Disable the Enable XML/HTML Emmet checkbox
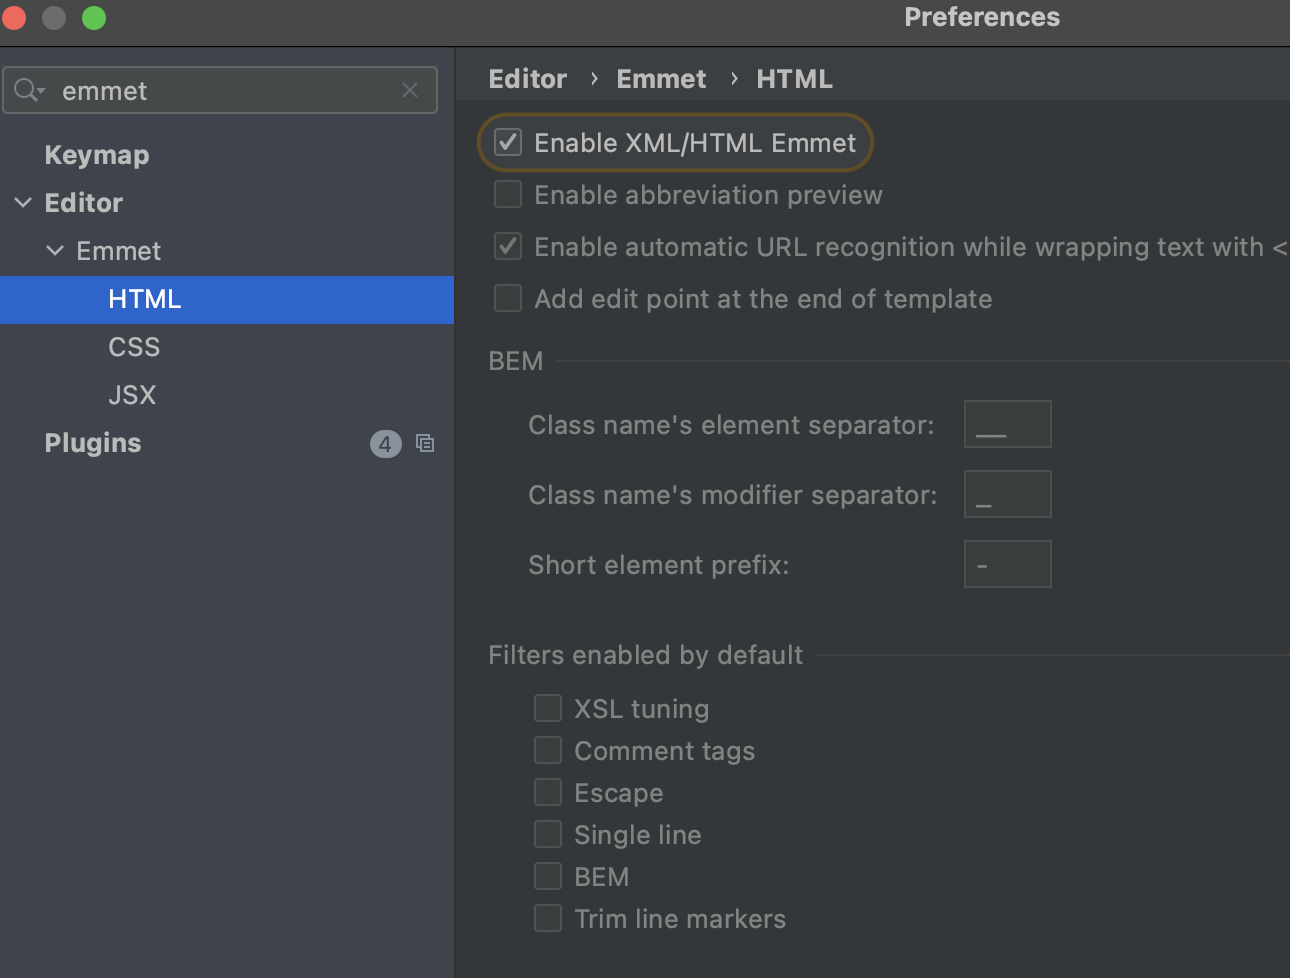The image size is (1290, 978). [x=508, y=142]
